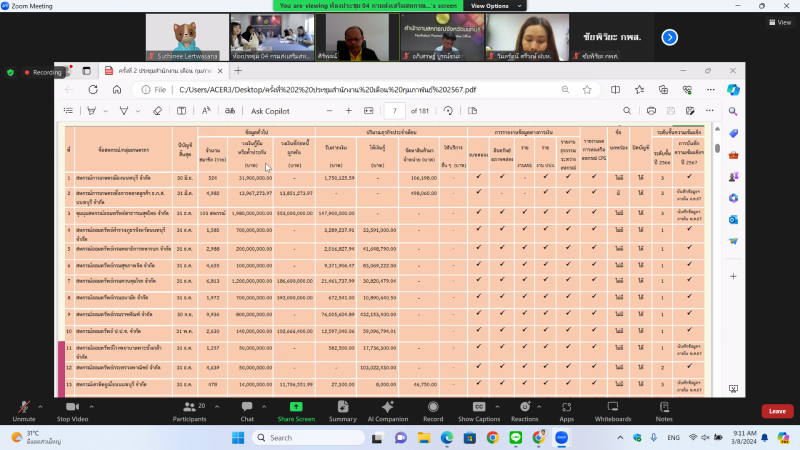Screen dimensions: 800x450
Task: Toggle Show Captions on
Action: point(478,410)
